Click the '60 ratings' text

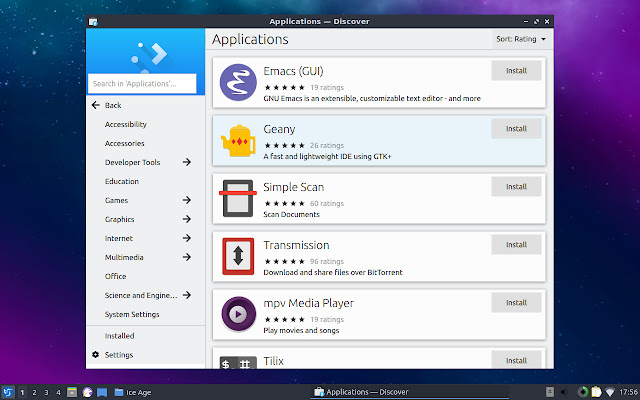click(x=327, y=203)
